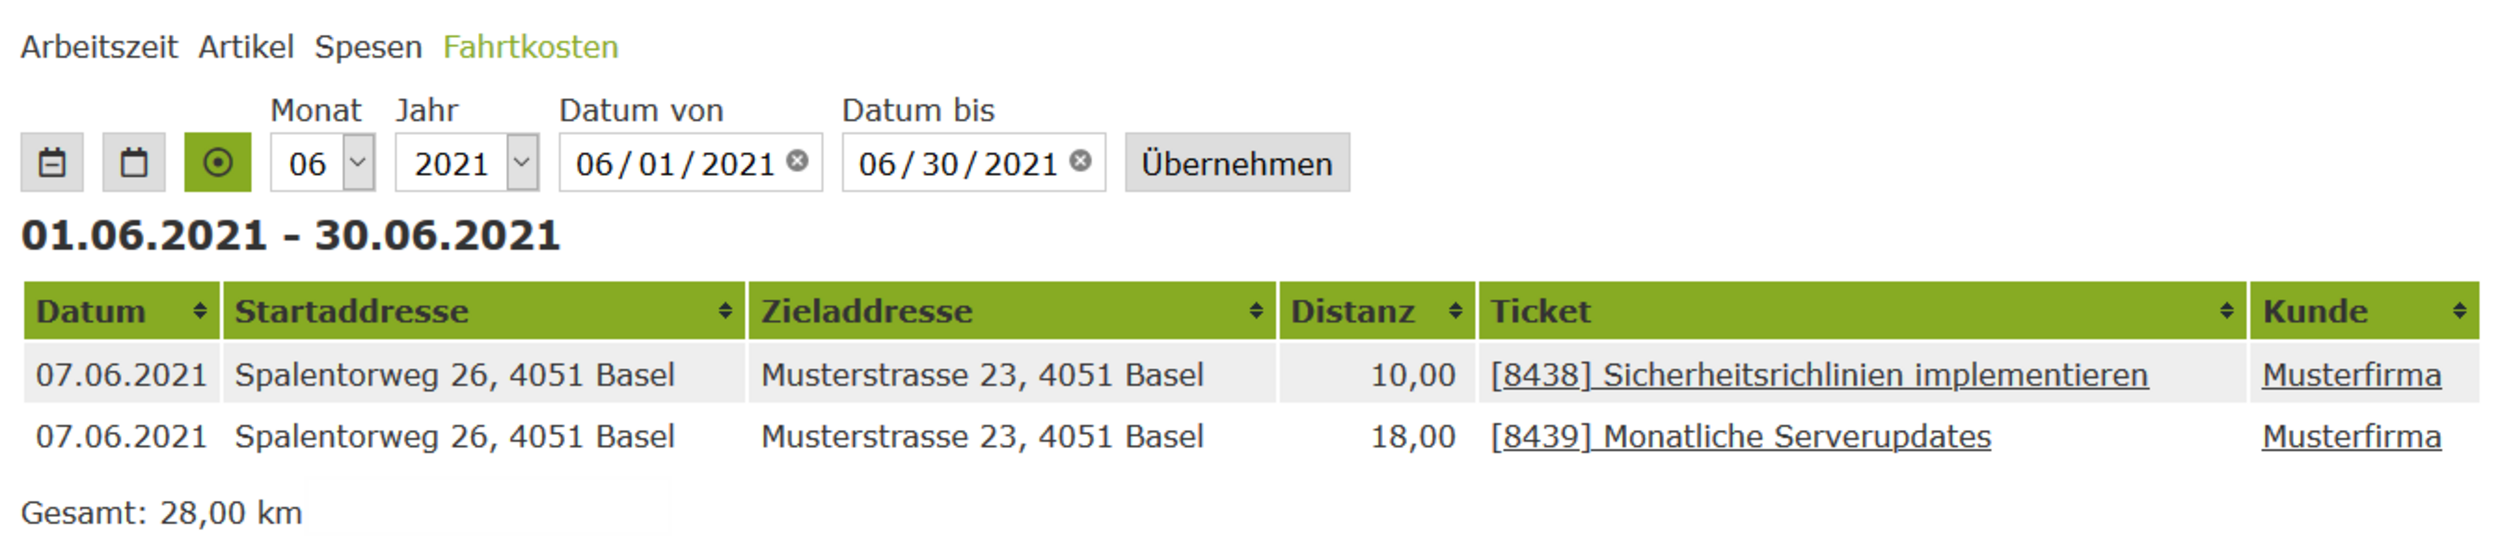This screenshot has height=548, width=2500.
Task: Sort by Ticket column arrows
Action: point(2226,311)
